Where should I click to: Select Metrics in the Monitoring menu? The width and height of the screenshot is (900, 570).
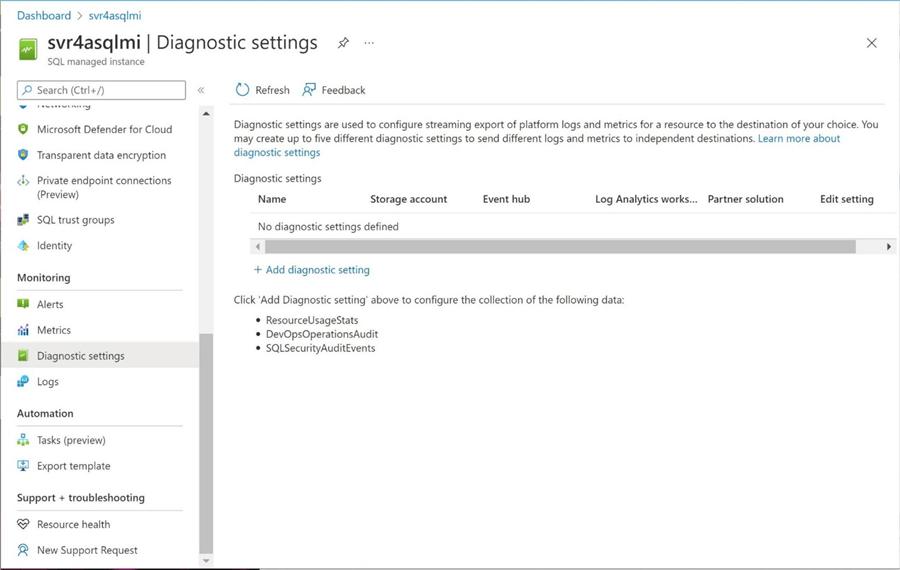coord(54,330)
